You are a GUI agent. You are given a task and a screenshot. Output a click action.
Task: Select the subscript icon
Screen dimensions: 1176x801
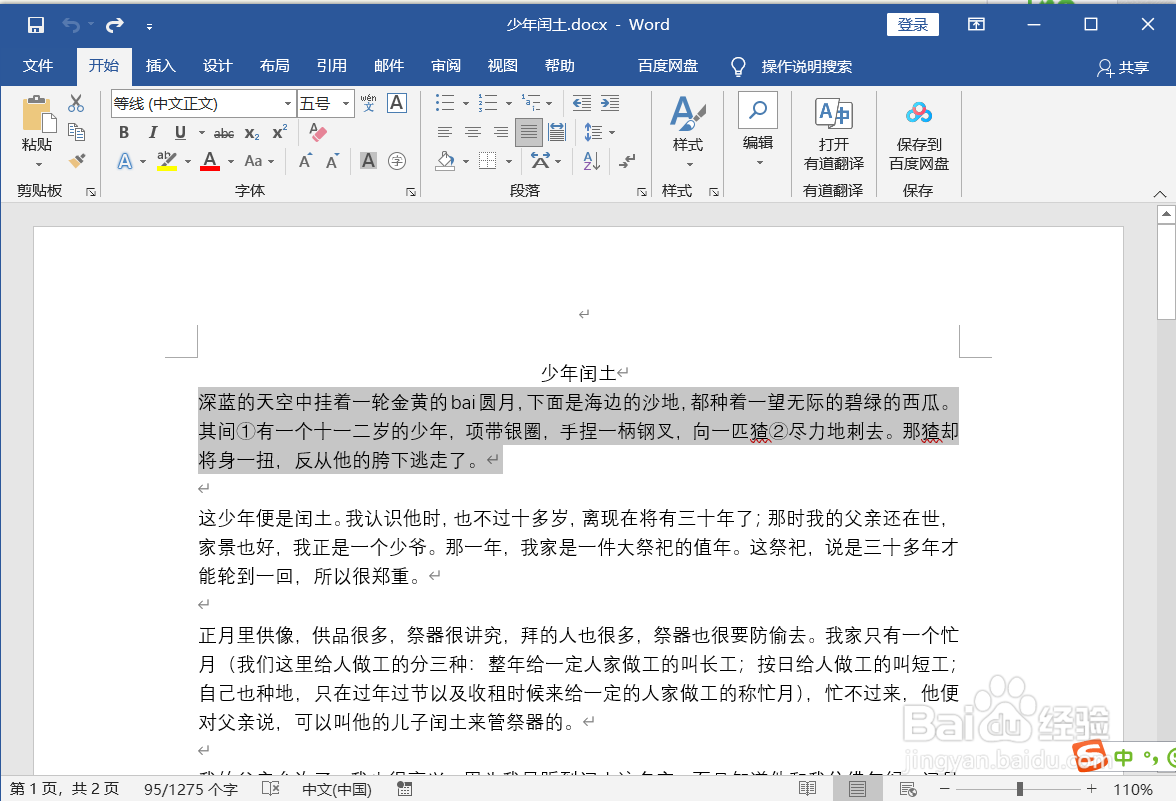251,132
